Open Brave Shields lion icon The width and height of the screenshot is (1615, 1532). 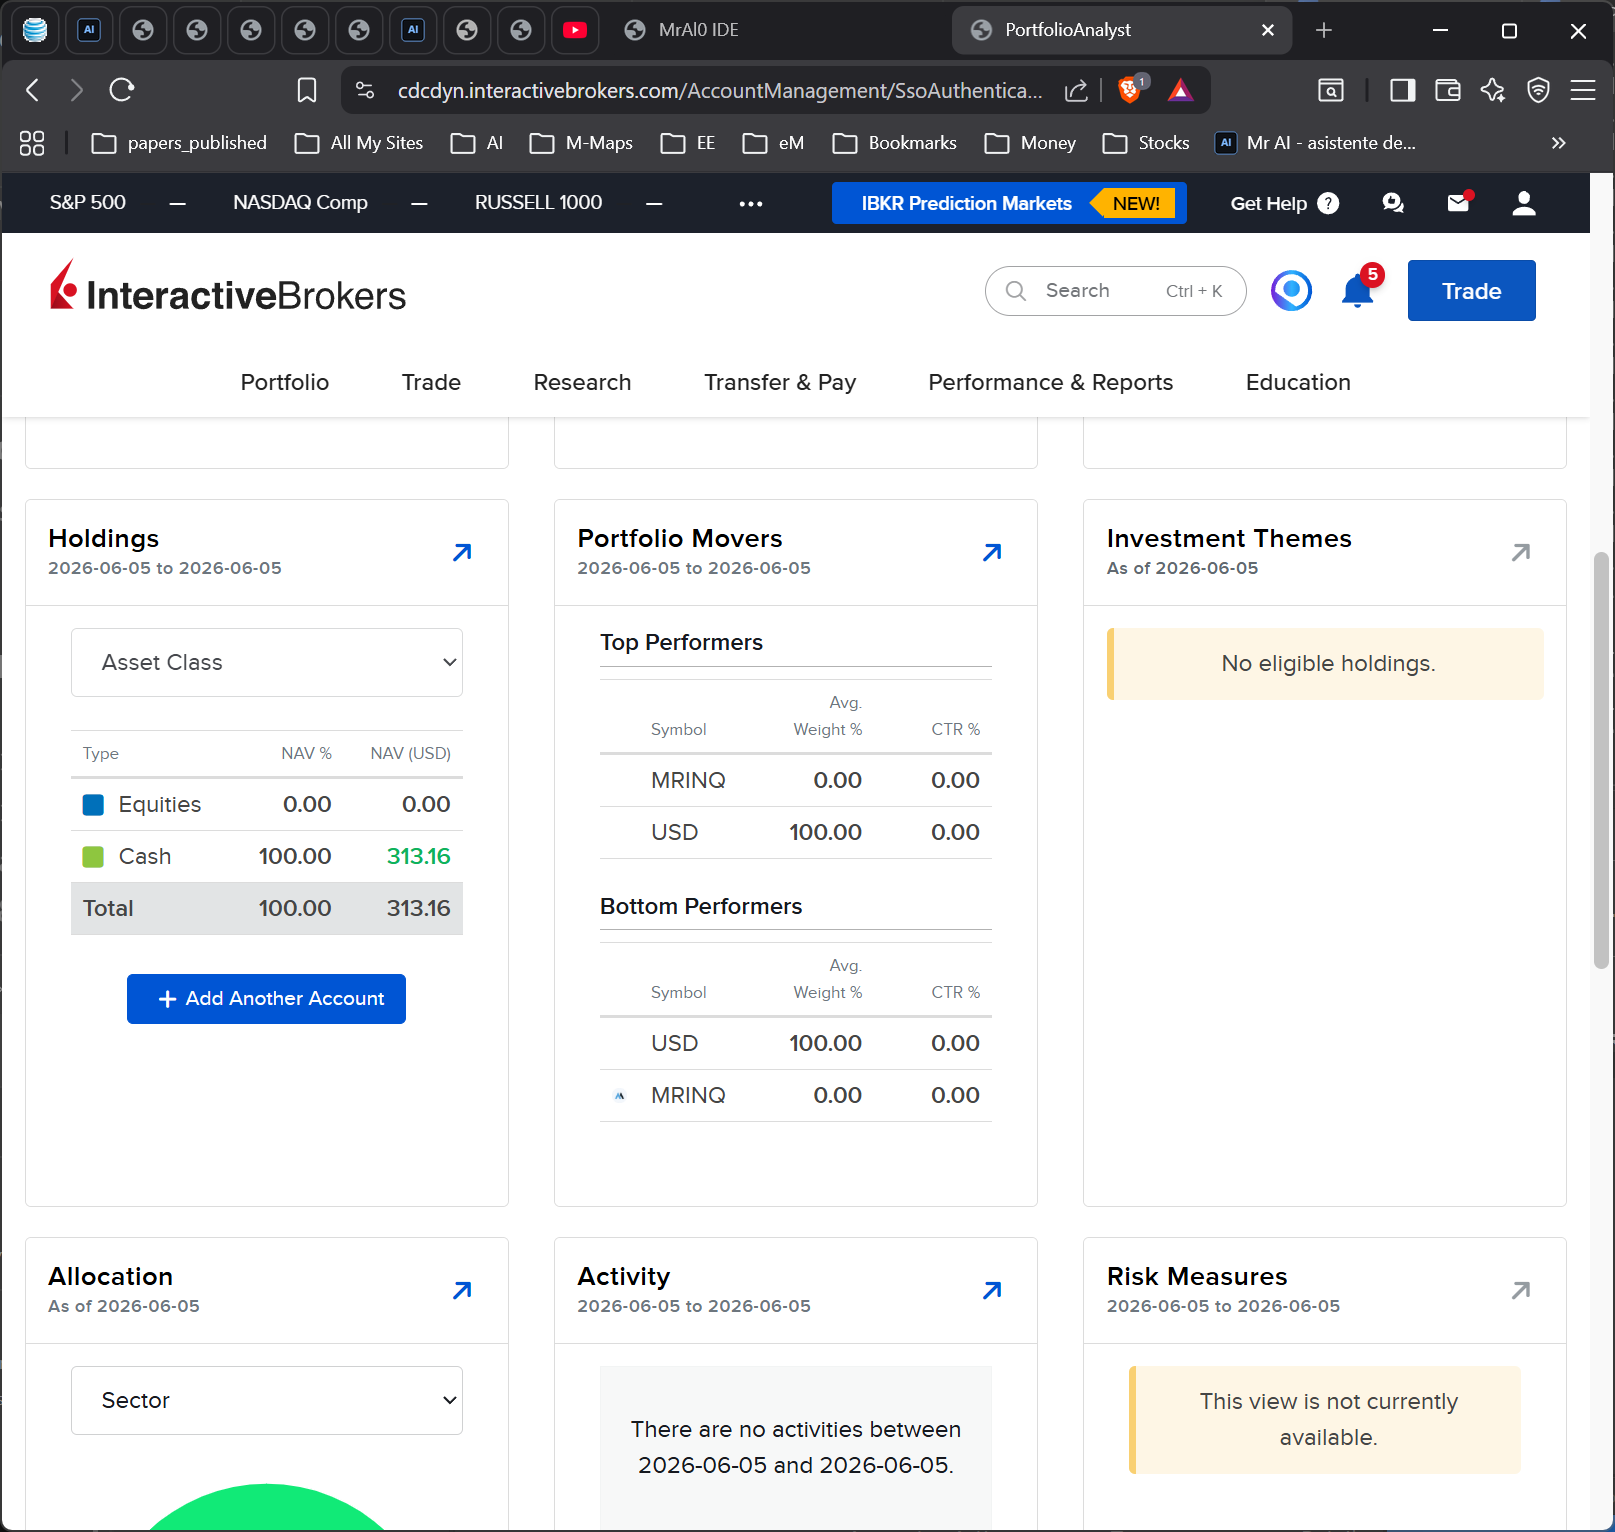1131,90
